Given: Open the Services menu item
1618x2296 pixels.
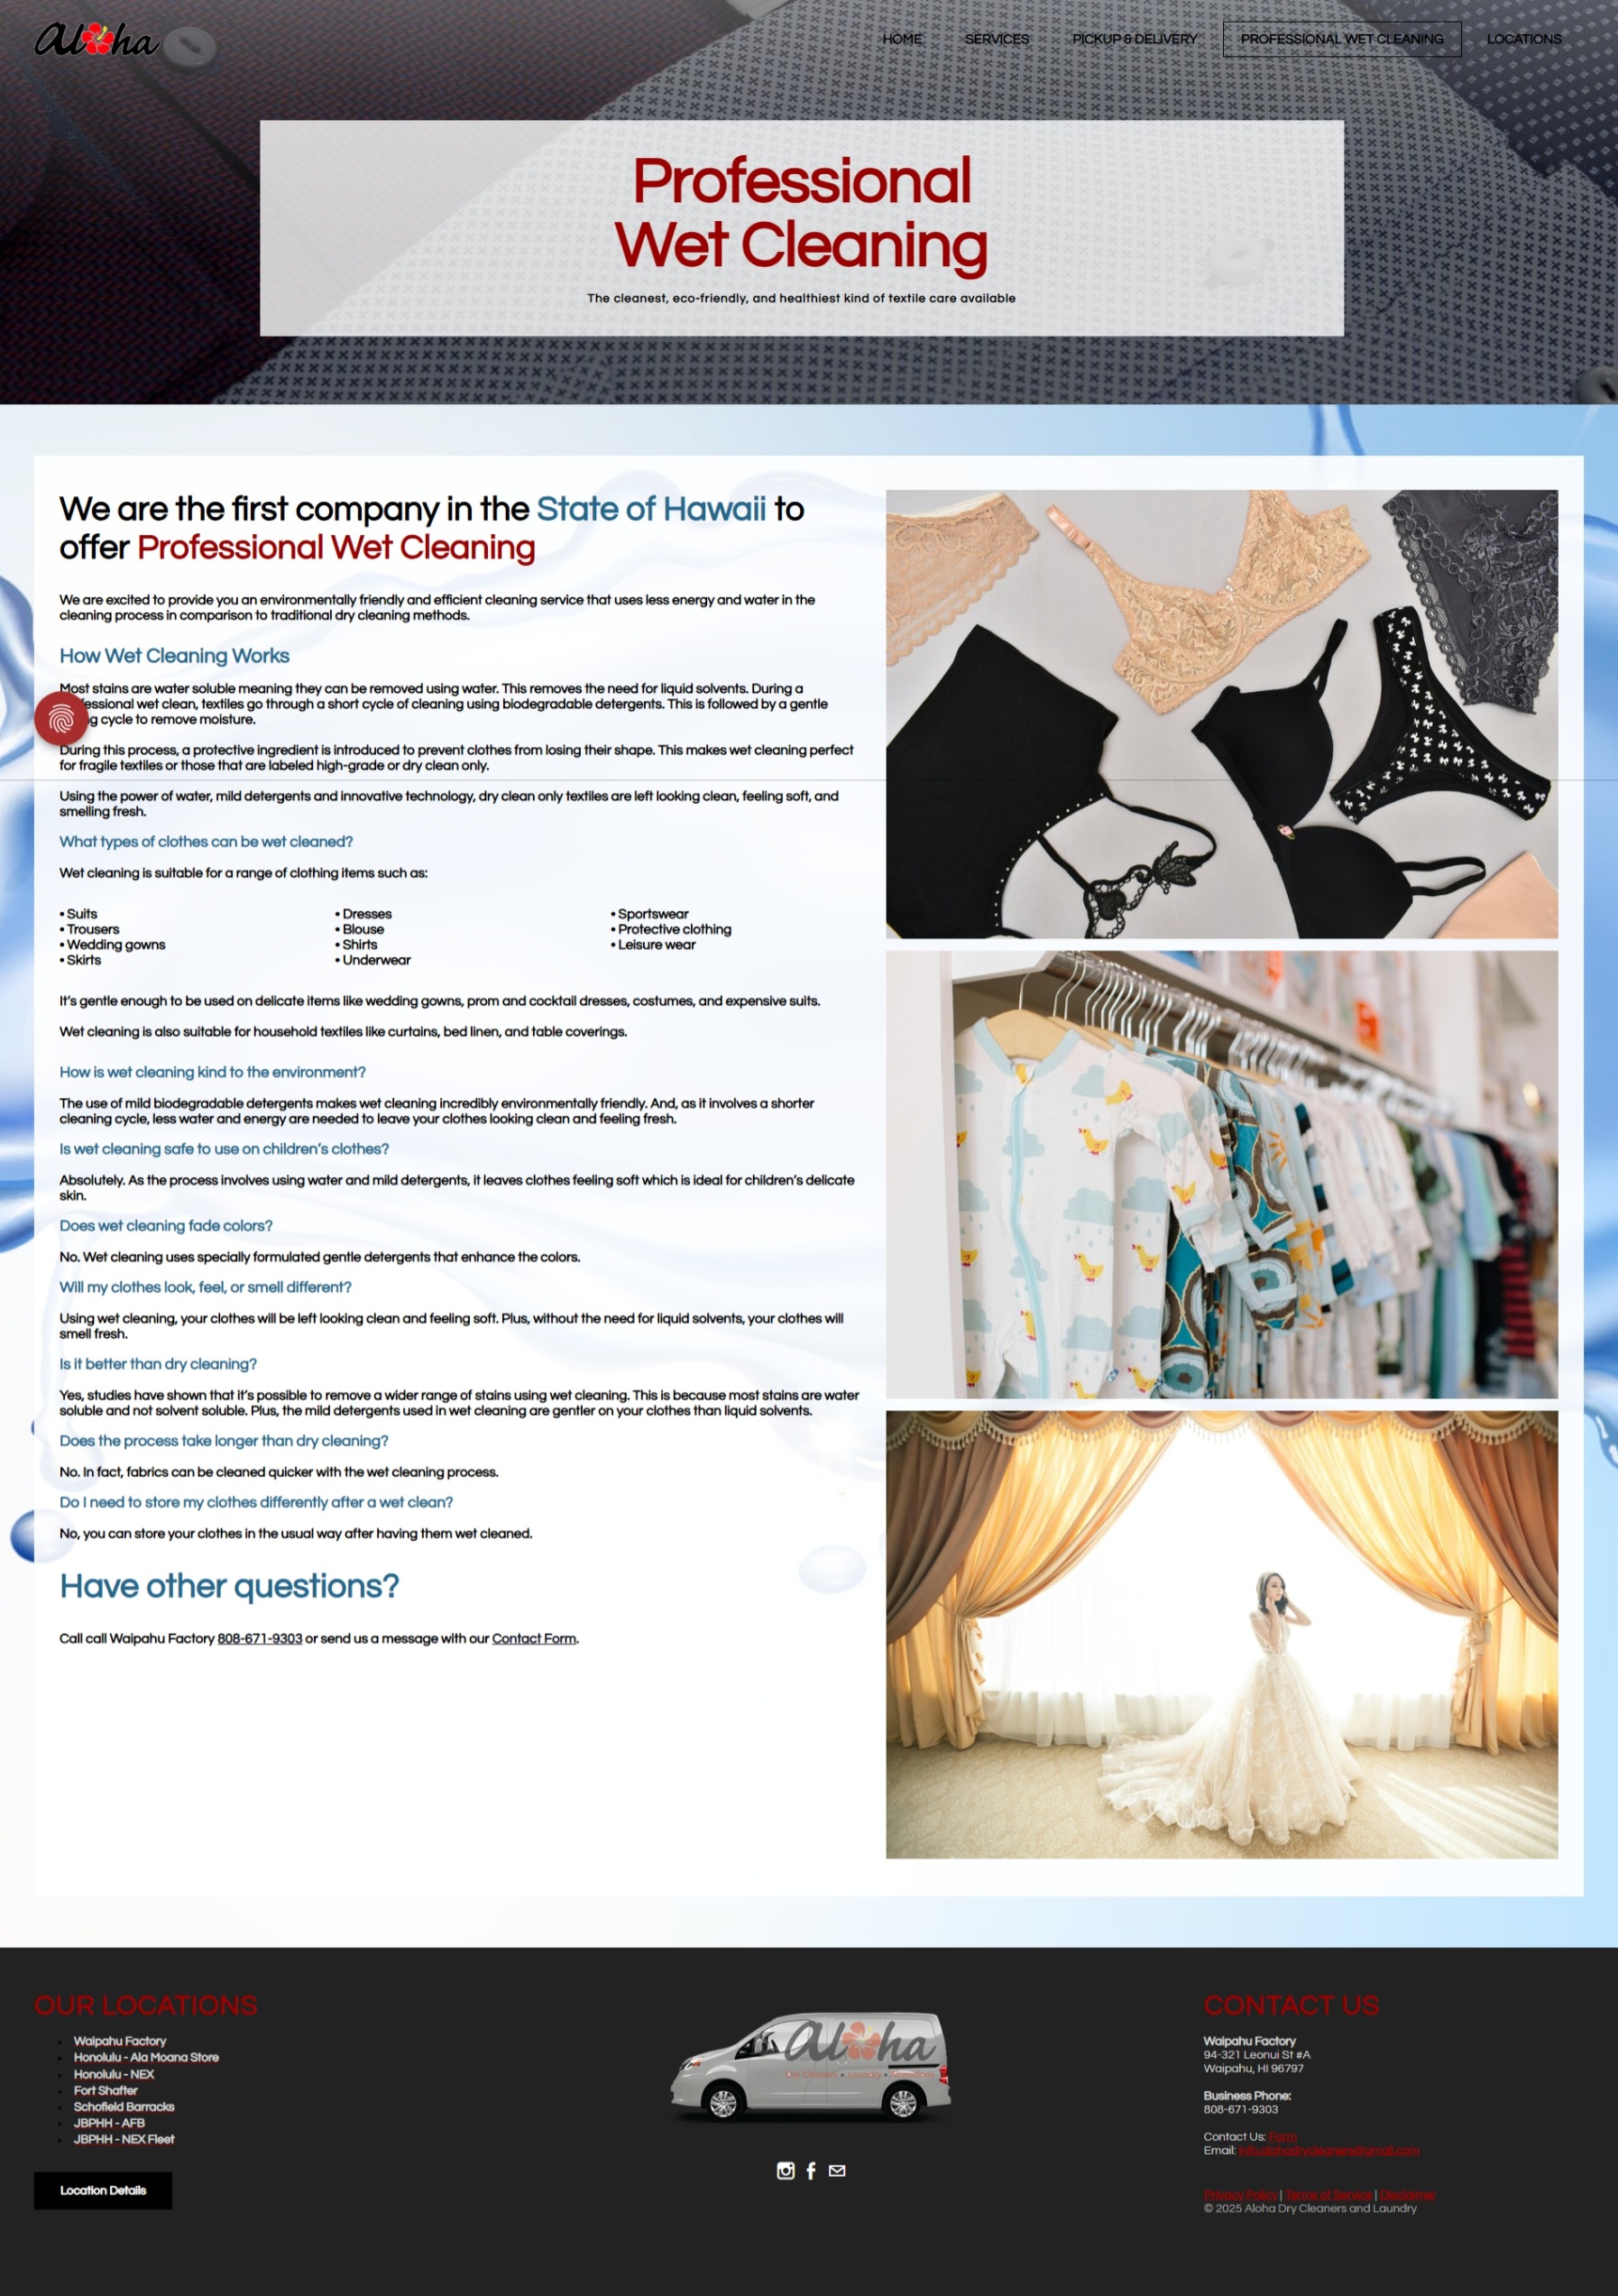Looking at the screenshot, I should point(996,39).
